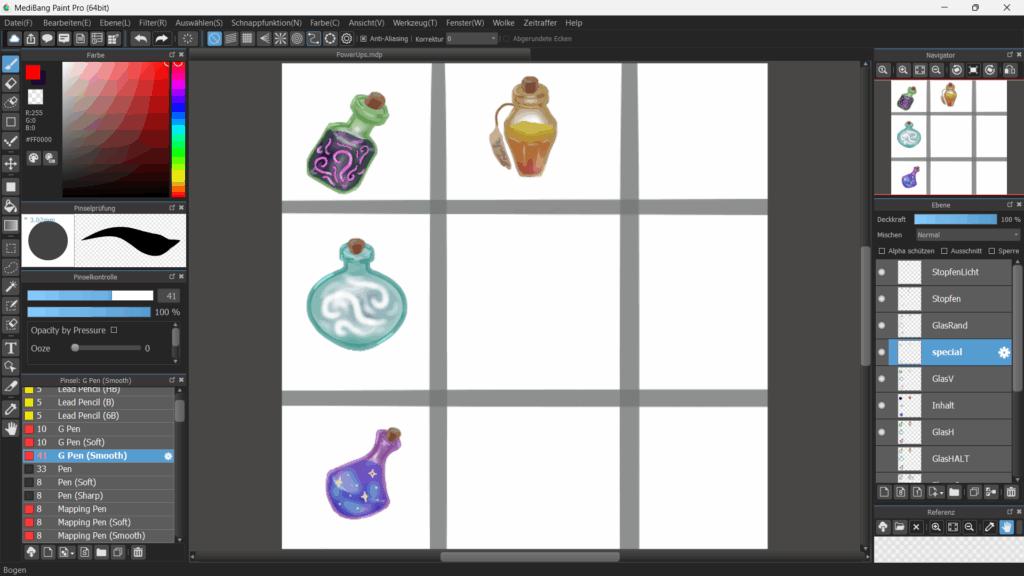1024x576 pixels.
Task: Delete layer using trash icon in Ebene panel
Action: 1011,492
